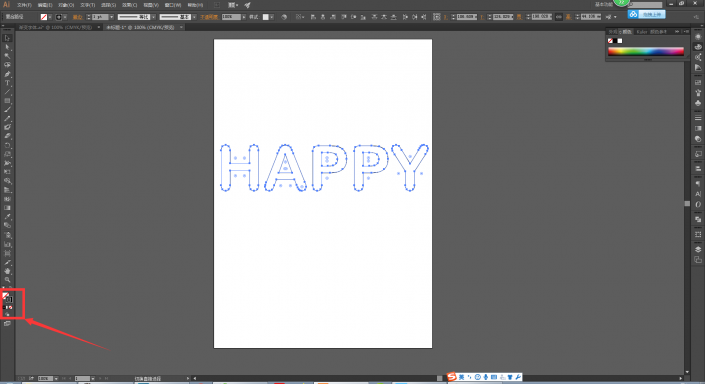This screenshot has height=384, width=705.
Task: Open the Layers panel icon
Action: 698,250
